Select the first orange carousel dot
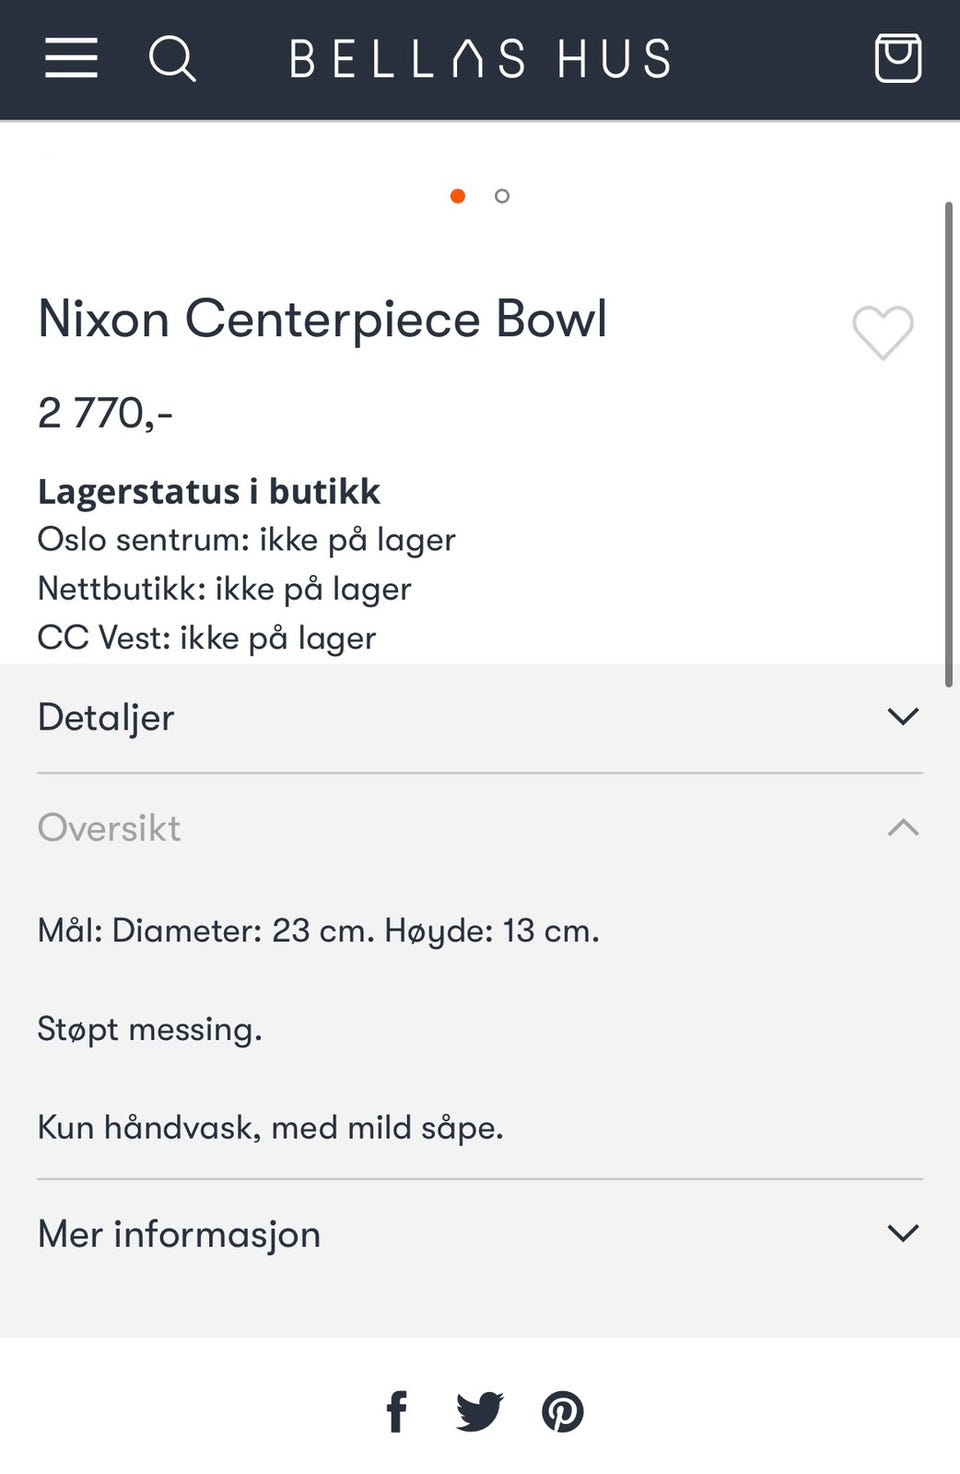 [x=458, y=196]
